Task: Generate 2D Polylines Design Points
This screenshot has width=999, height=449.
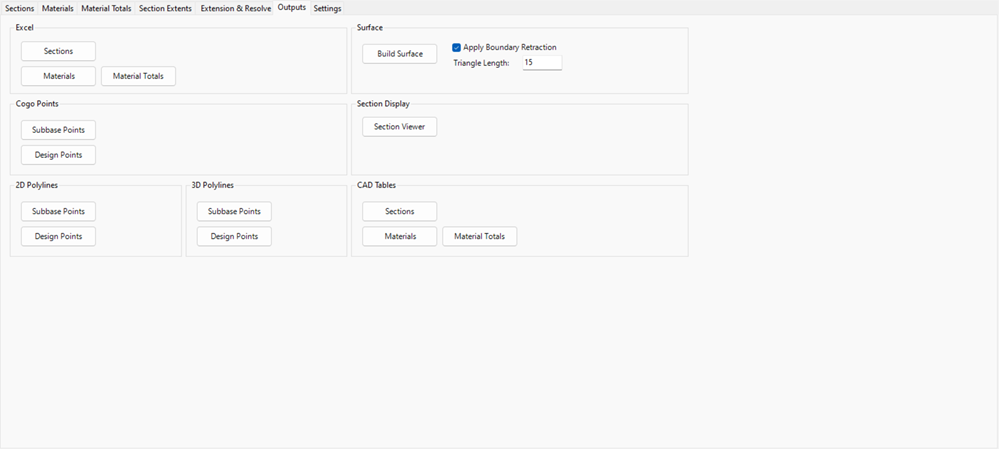Action: point(58,236)
